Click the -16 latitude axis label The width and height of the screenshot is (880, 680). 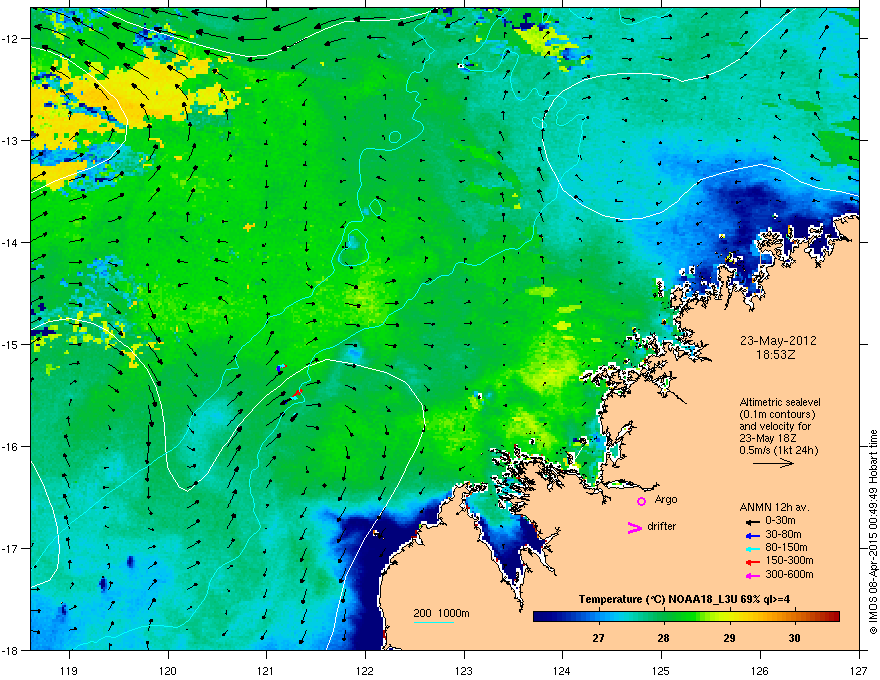11,447
